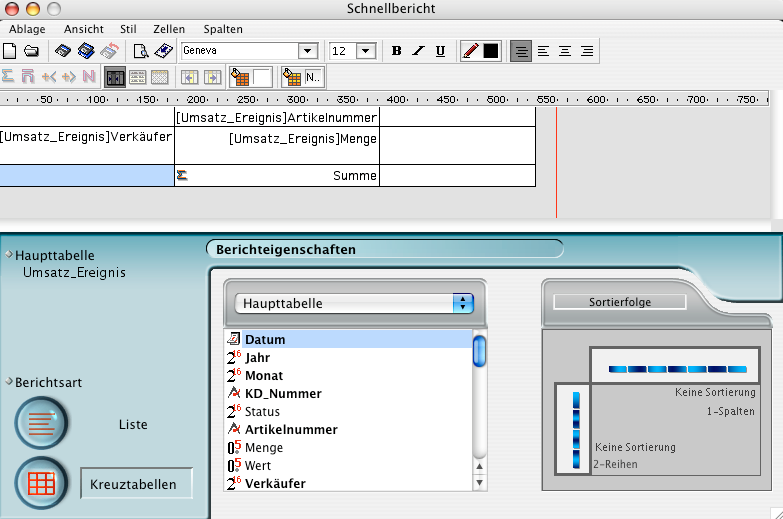Viewport: 783px width, 519px height.
Task: Select the Kreuztabellen grid round button
Action: point(41,484)
